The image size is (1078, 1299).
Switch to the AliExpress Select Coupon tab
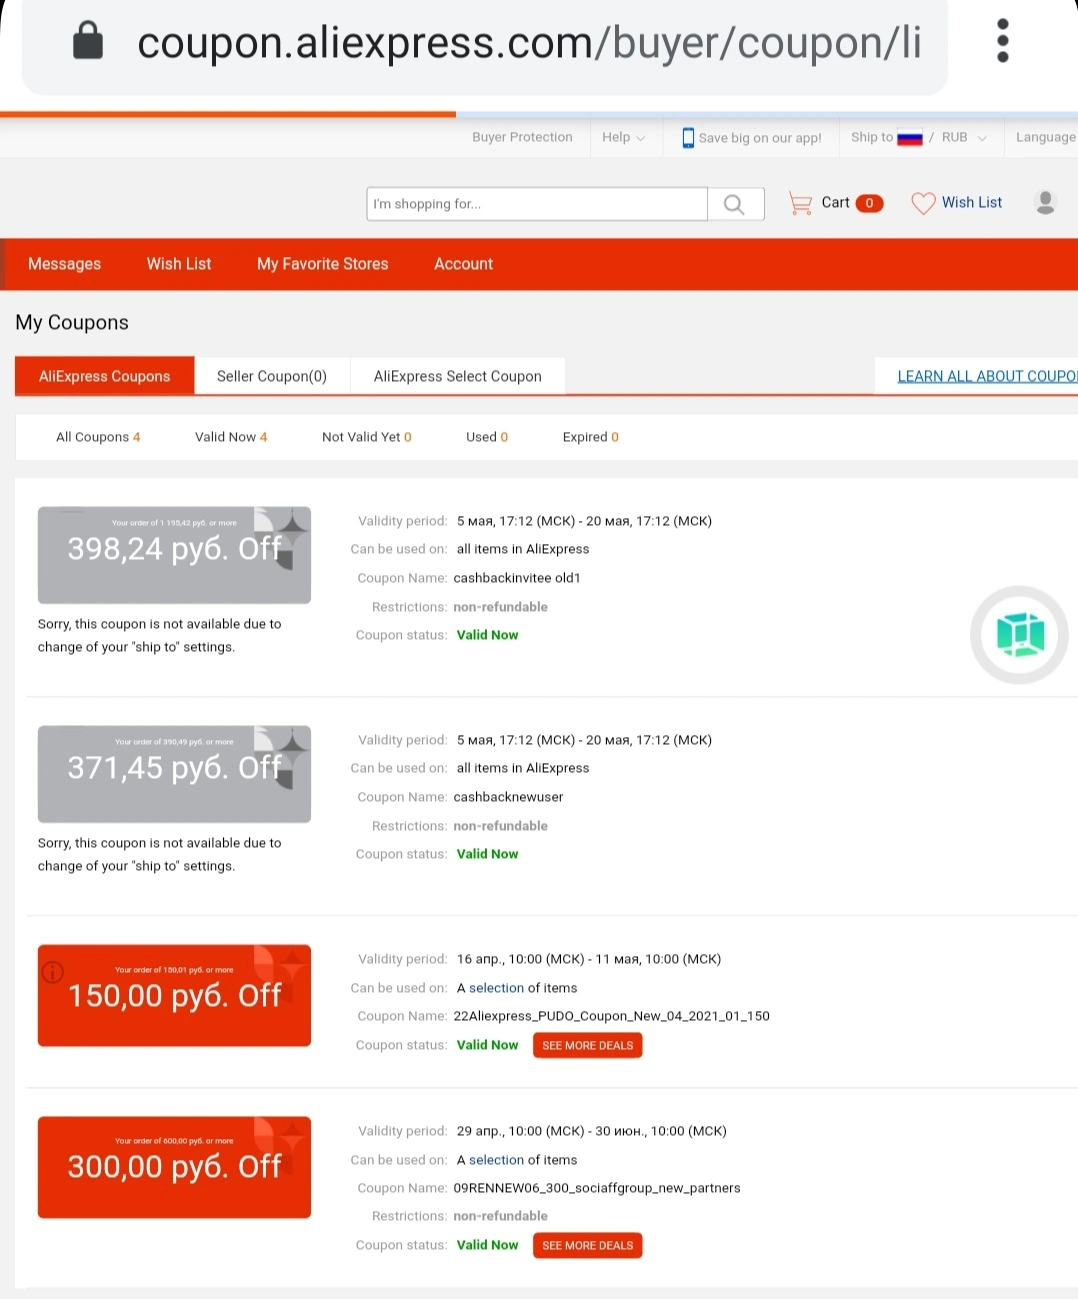[458, 376]
